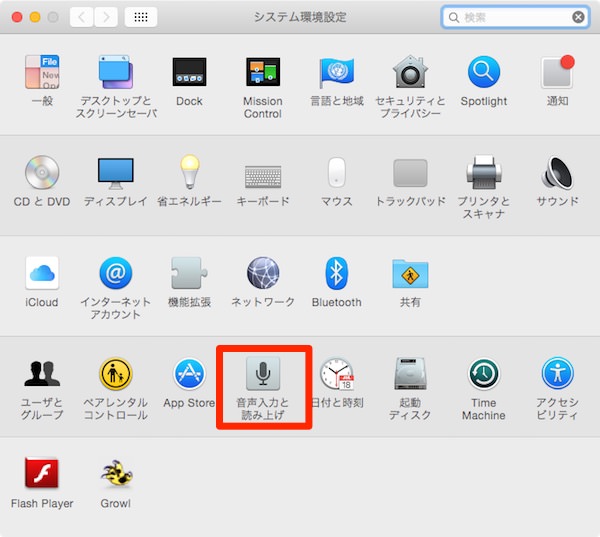Open インターネットアカウント preferences

tap(116, 273)
